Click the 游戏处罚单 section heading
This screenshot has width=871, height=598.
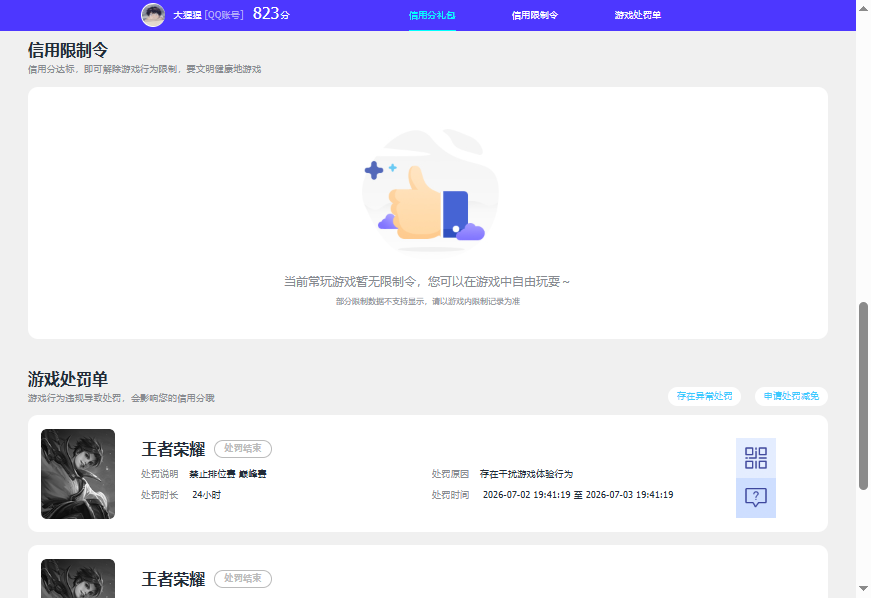68,379
